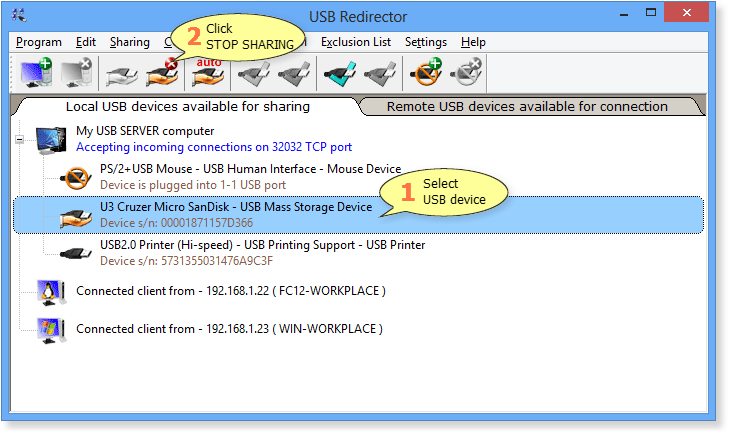
Task: Click the grey Share USB device hand icon
Action: 122,75
